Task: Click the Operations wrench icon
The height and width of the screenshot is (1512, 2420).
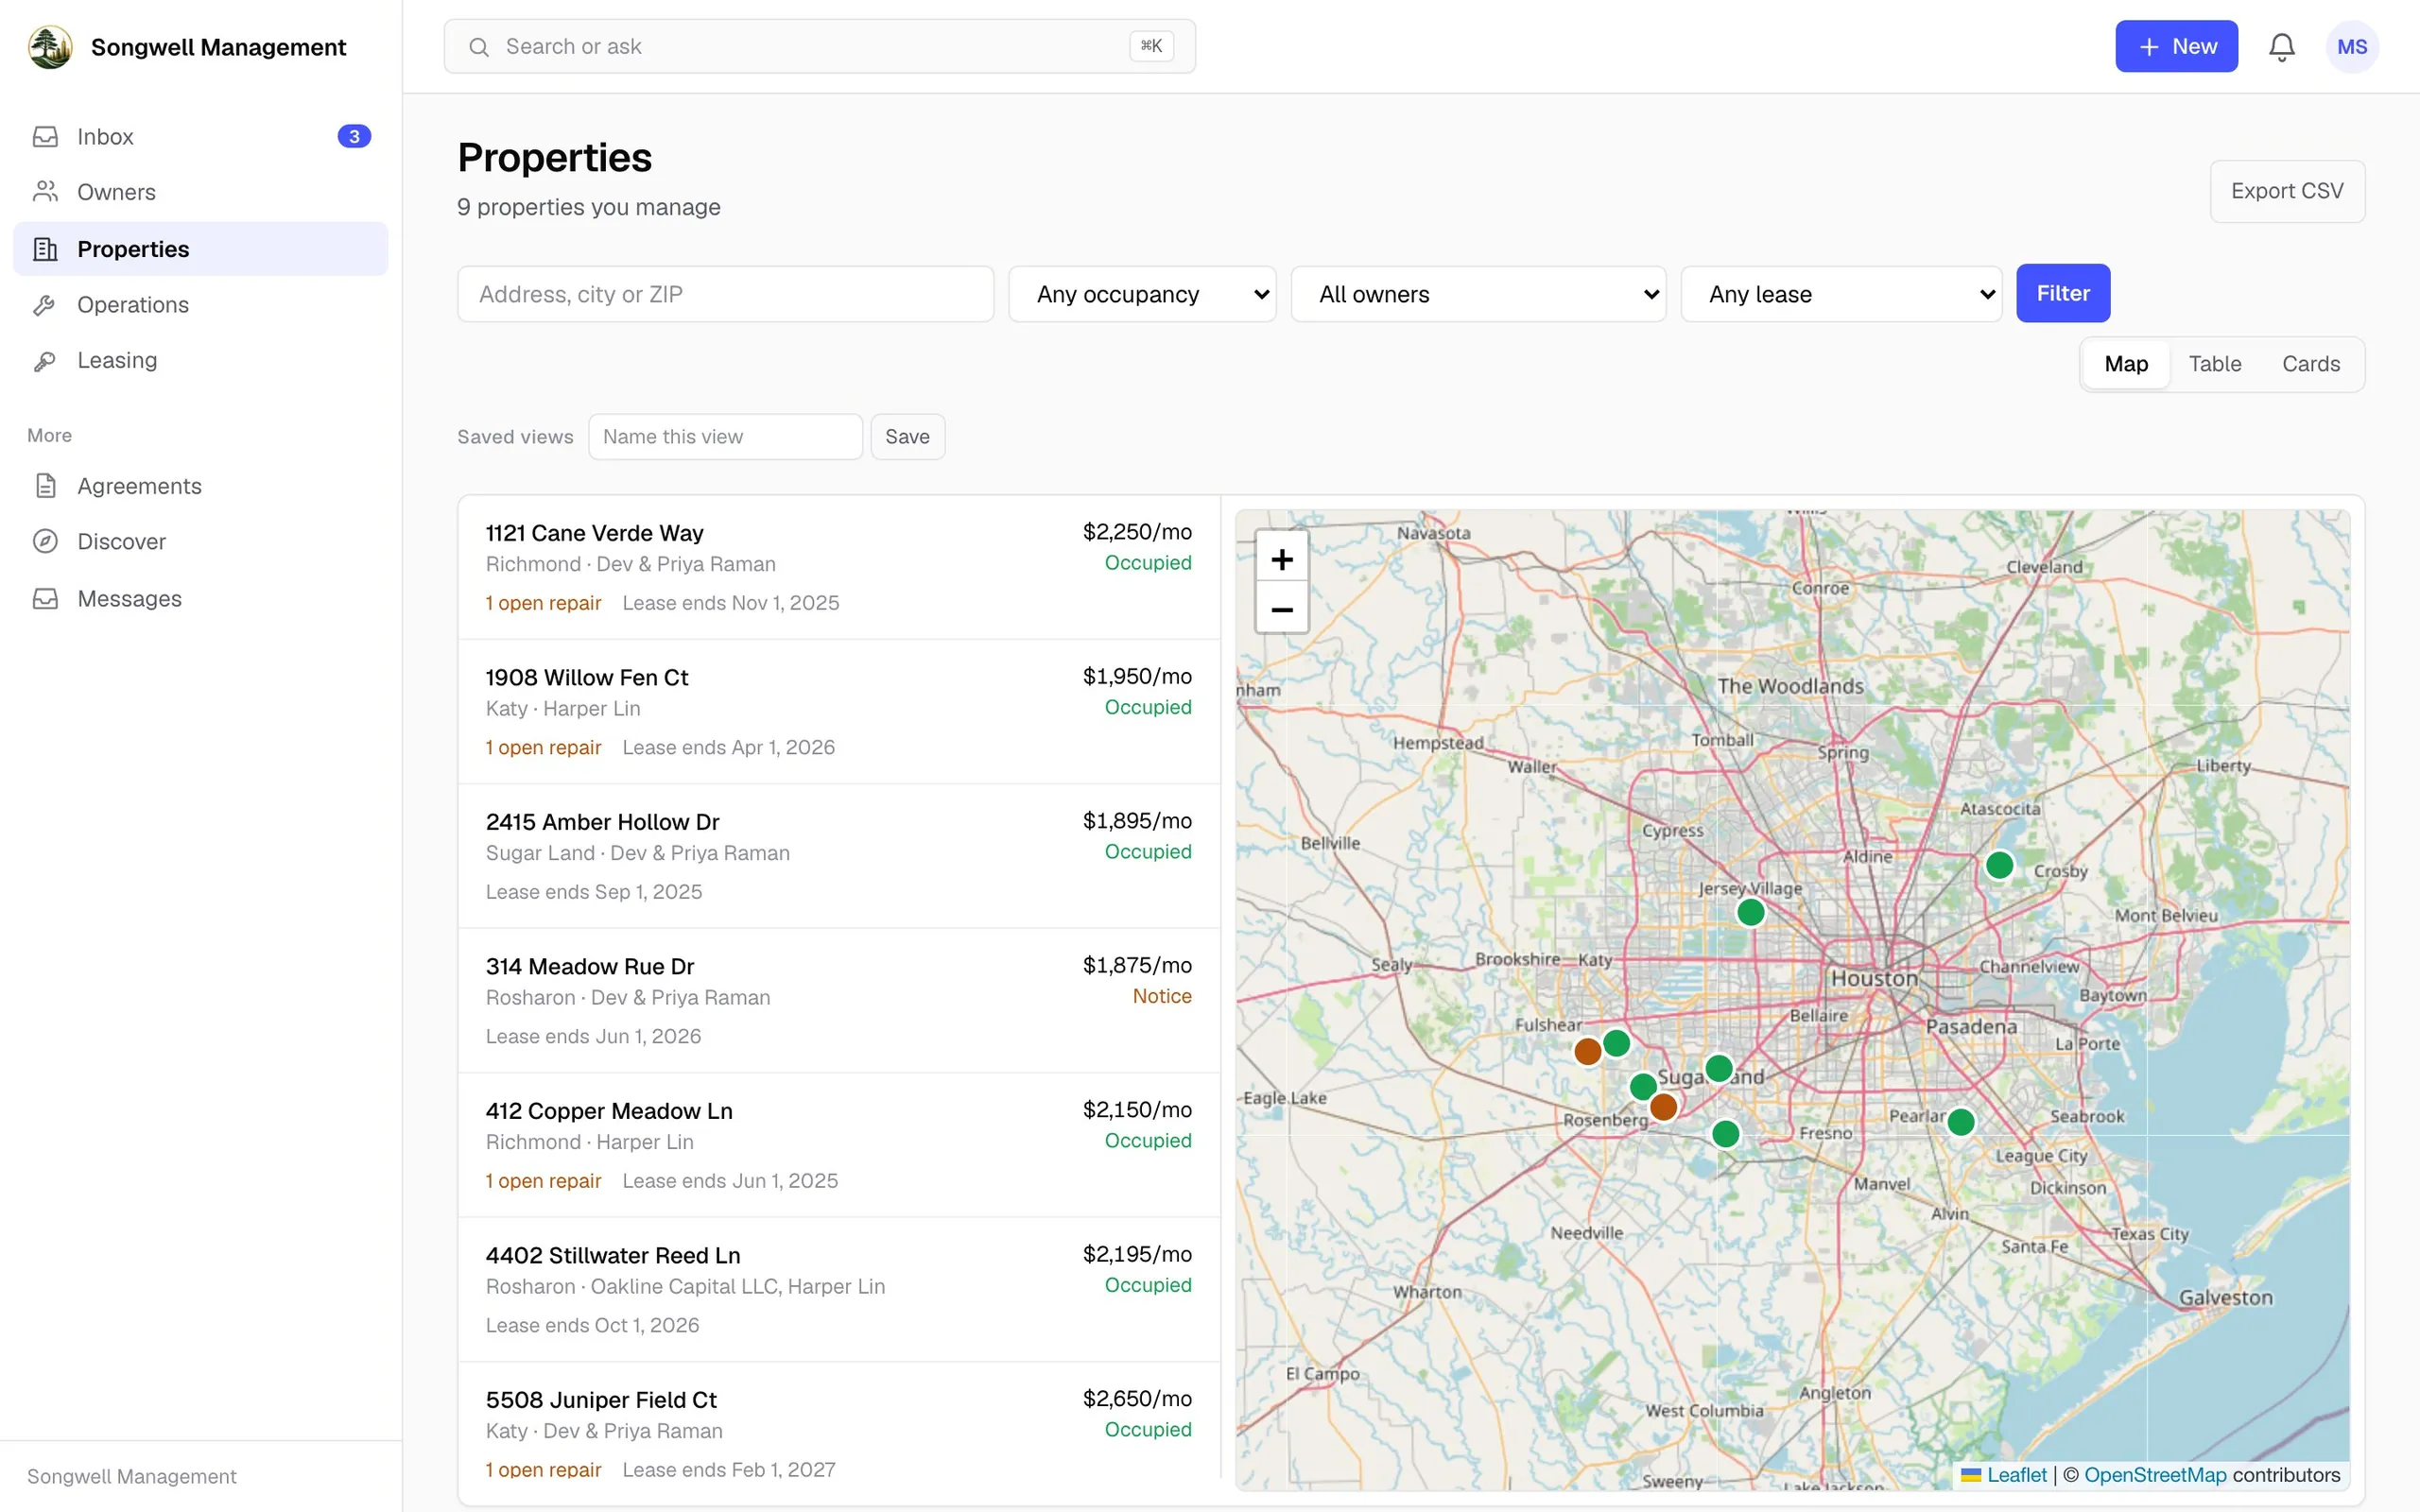Action: point(46,305)
